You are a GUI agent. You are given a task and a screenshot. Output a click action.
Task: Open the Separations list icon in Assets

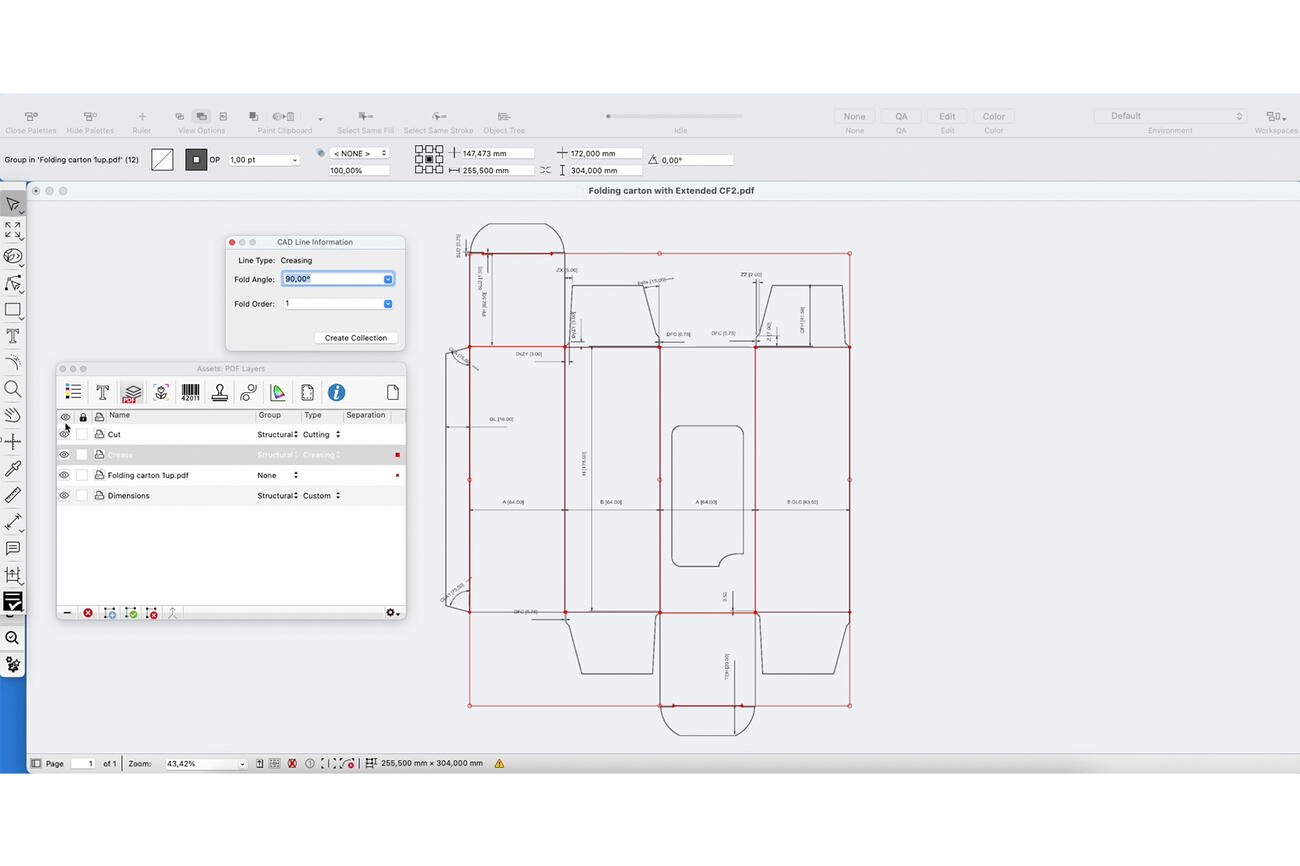pyautogui.click(x=73, y=392)
